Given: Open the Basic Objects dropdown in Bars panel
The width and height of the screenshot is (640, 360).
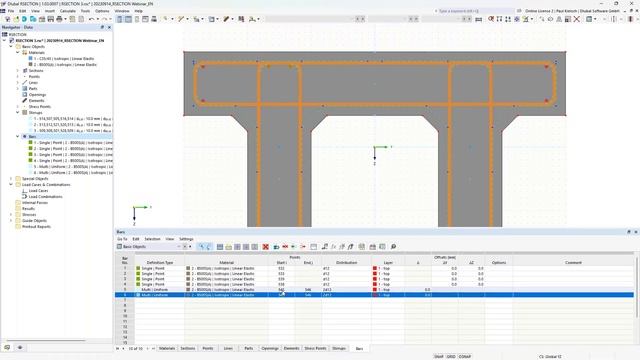Looking at the screenshot, I should [178, 247].
